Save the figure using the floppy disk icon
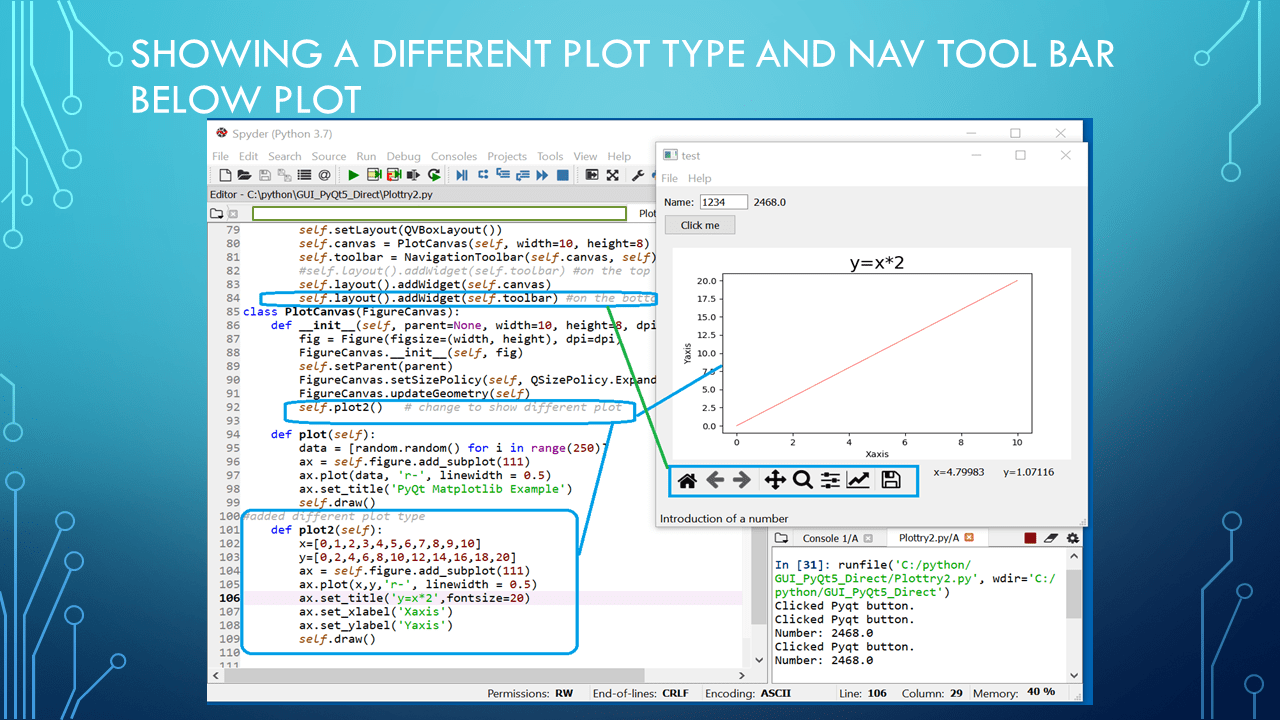 coord(891,480)
